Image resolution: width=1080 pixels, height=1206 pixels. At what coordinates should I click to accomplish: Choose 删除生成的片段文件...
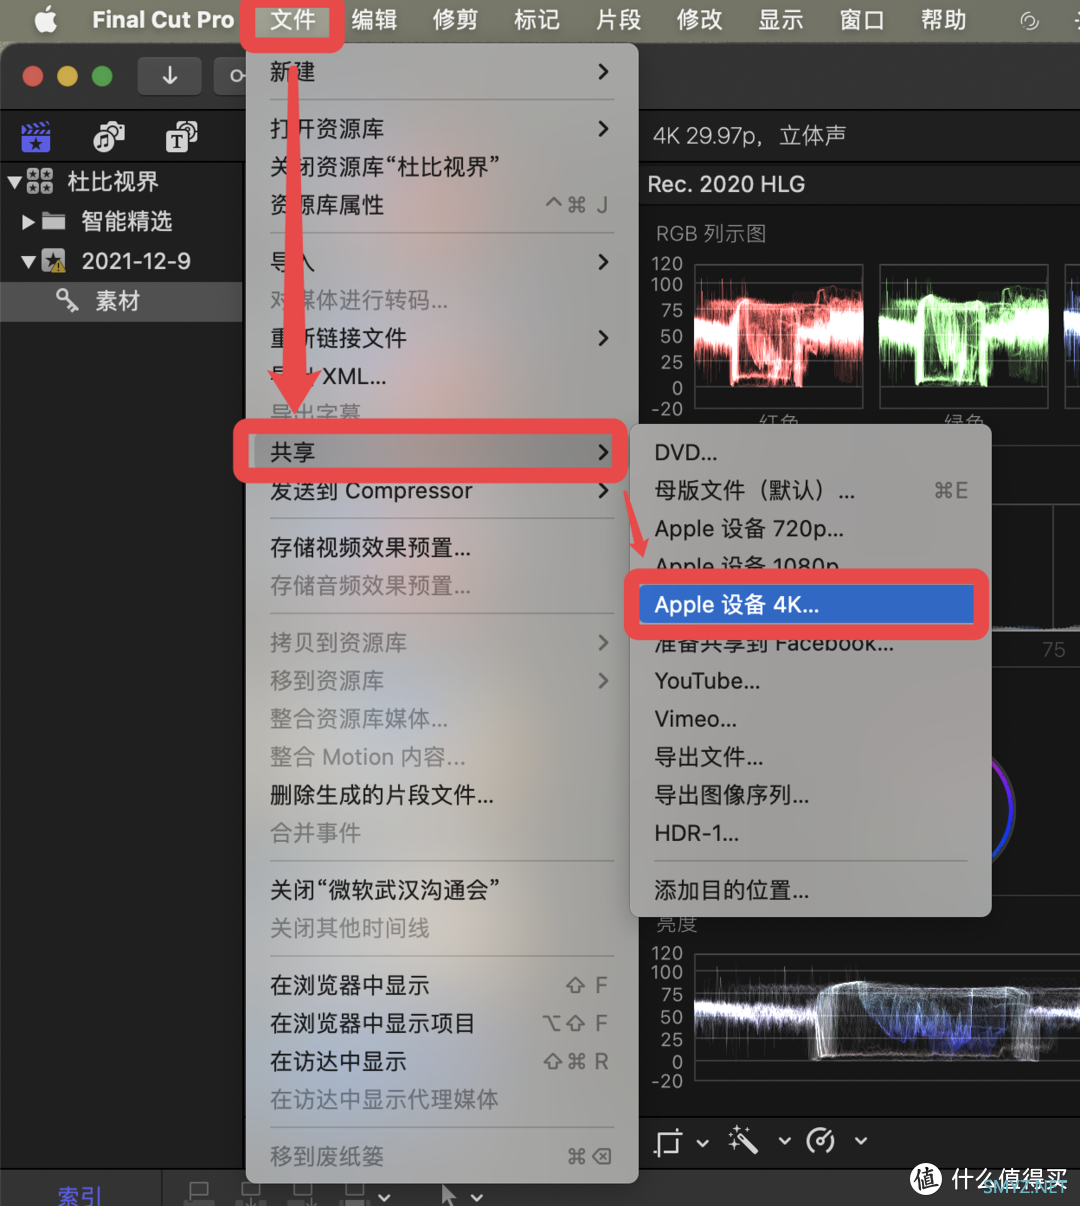tap(441, 795)
